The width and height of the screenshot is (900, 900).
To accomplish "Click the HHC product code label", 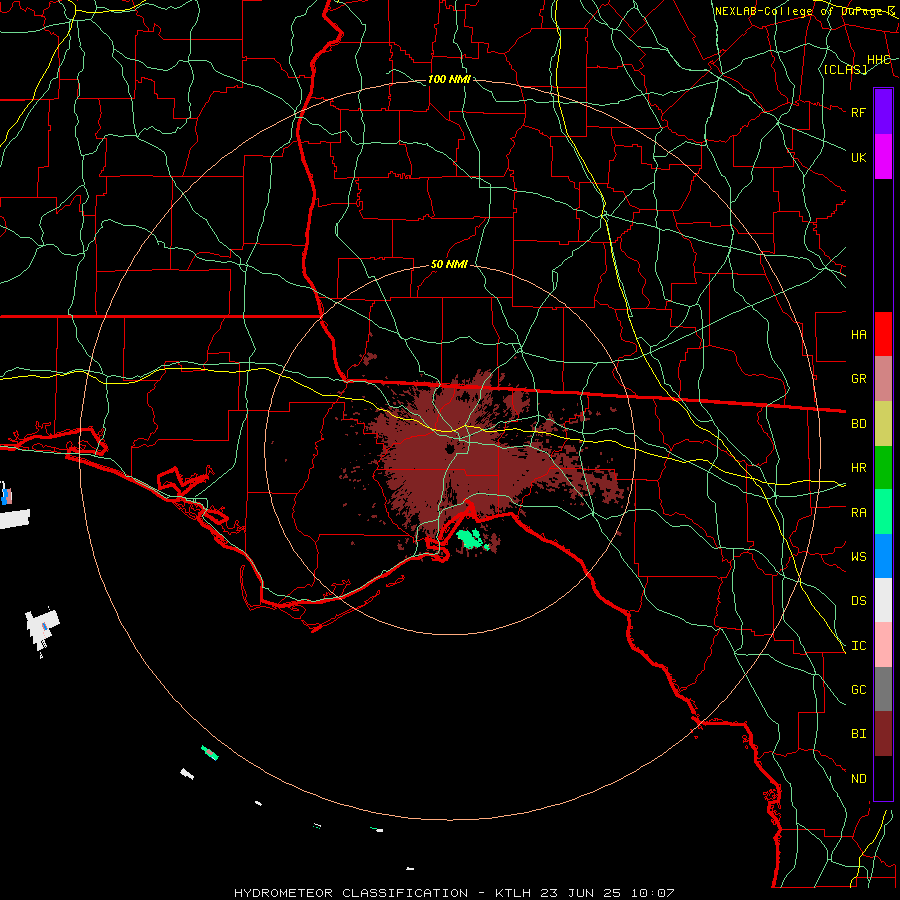I will 878,60.
